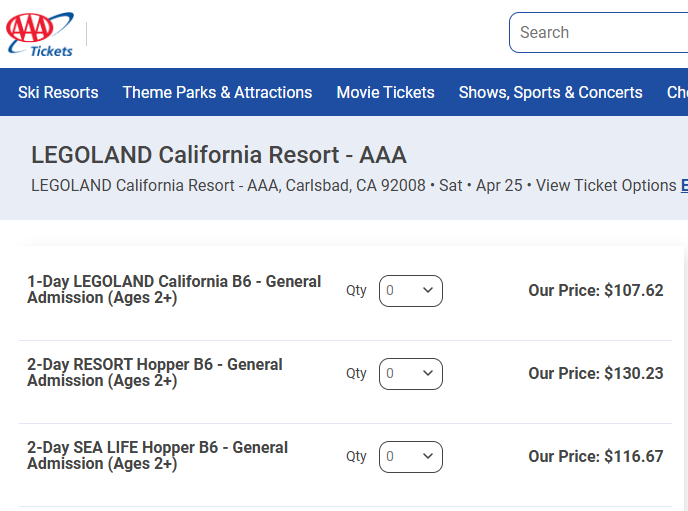The width and height of the screenshot is (688, 511).
Task: Click the $107.62 price
Action: (633, 291)
